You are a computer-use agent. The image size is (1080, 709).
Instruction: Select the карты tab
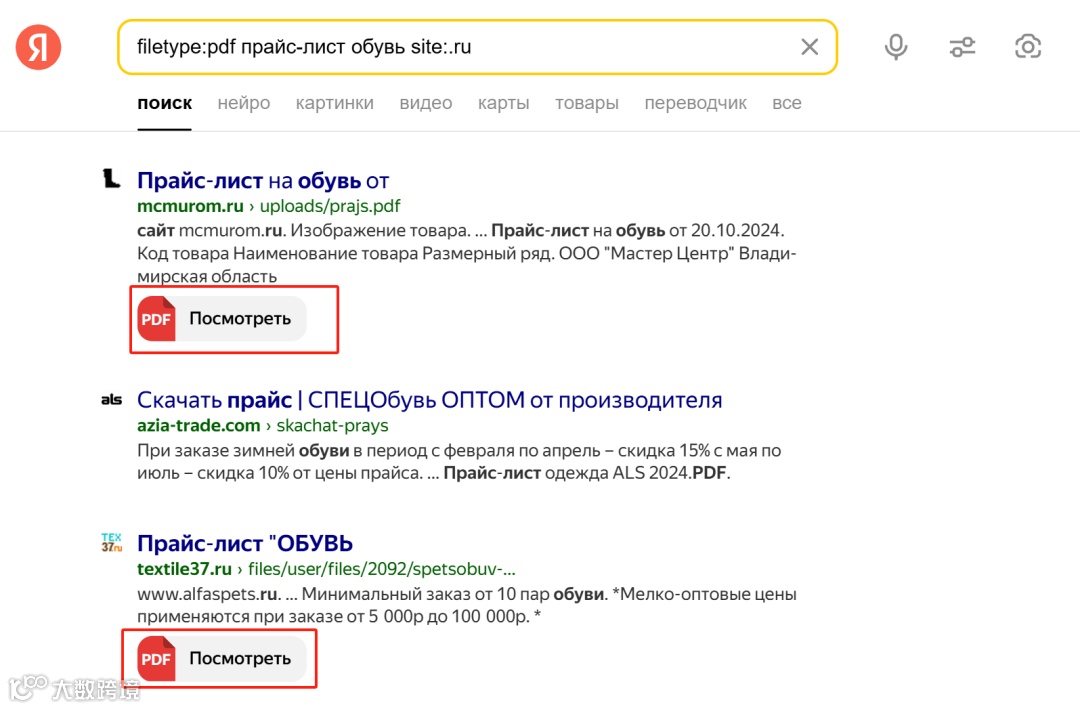[503, 103]
